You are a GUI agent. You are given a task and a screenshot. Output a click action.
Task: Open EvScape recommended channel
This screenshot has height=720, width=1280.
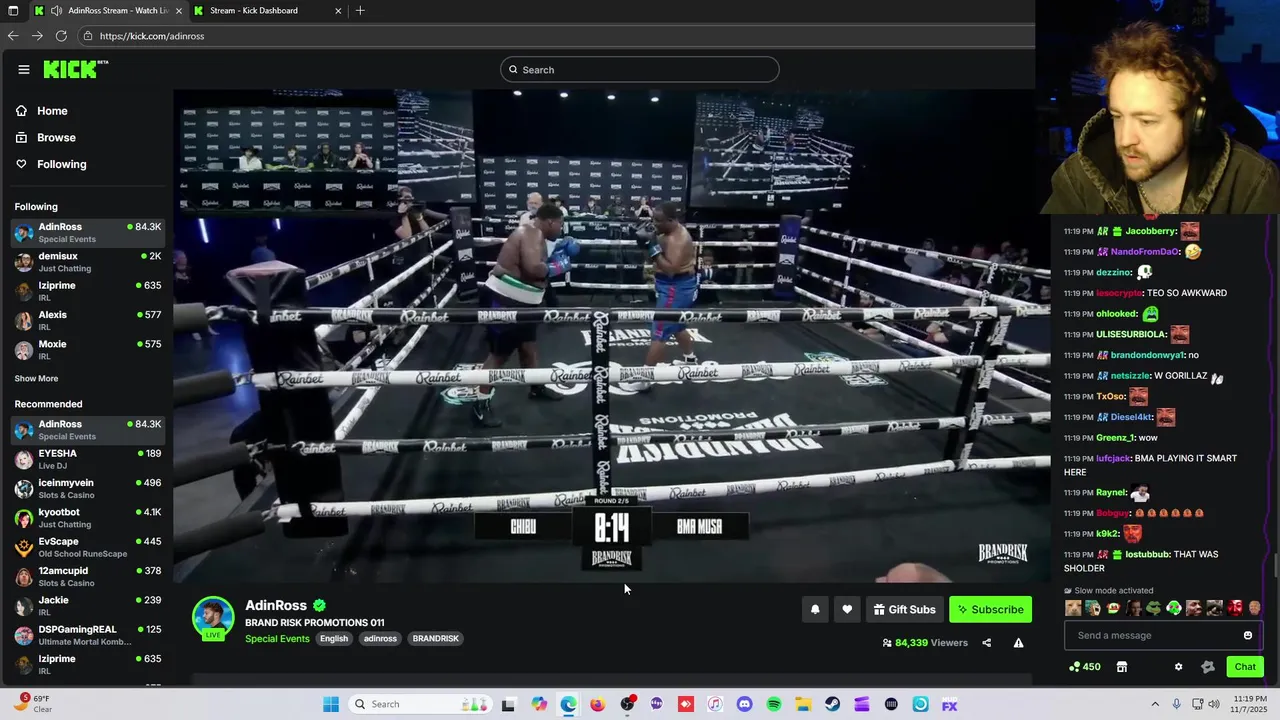coord(86,547)
